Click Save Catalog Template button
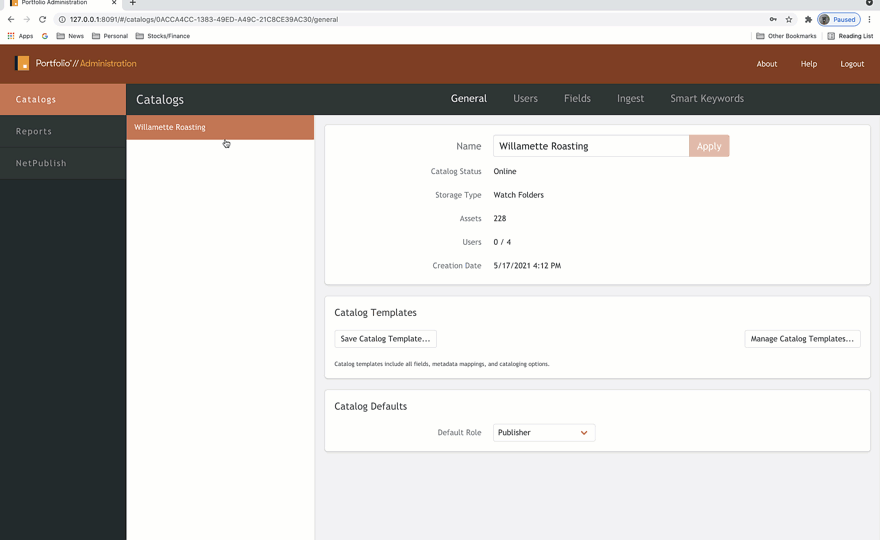Viewport: 880px width, 540px height. (385, 338)
